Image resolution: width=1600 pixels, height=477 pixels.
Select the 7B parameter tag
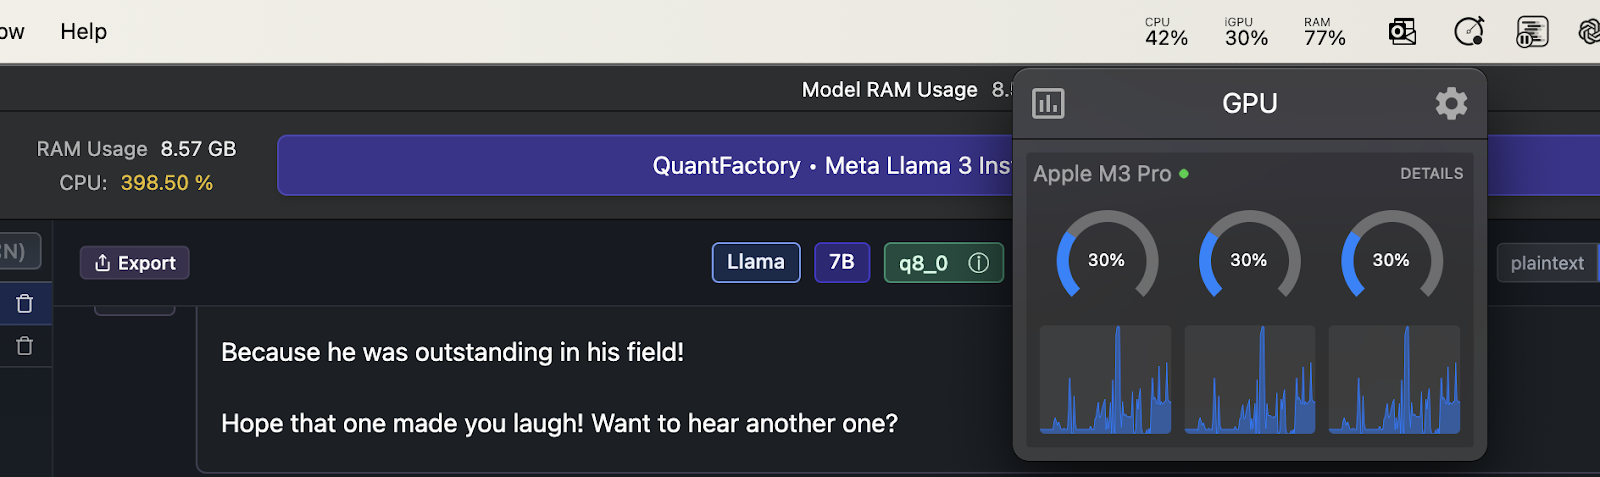(842, 262)
